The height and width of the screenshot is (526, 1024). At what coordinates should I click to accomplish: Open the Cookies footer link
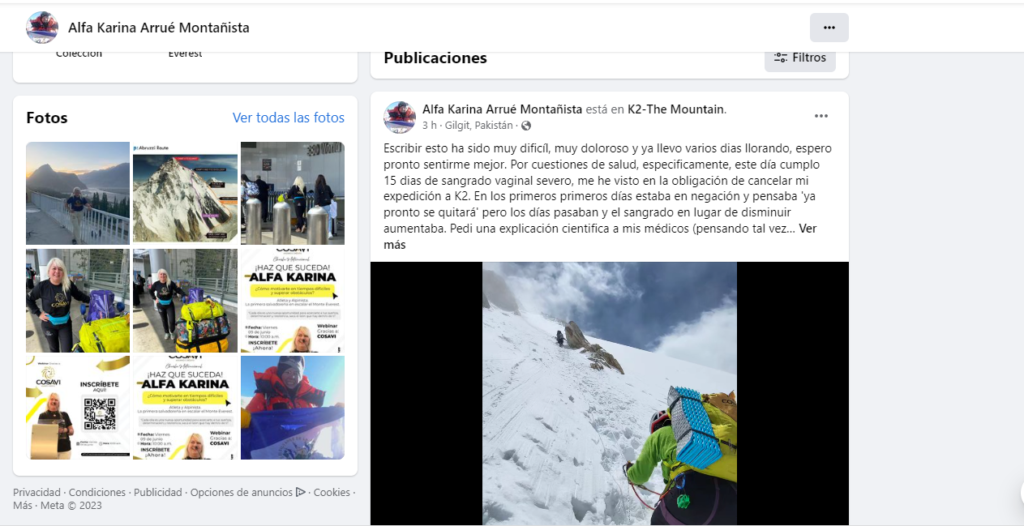tap(332, 492)
